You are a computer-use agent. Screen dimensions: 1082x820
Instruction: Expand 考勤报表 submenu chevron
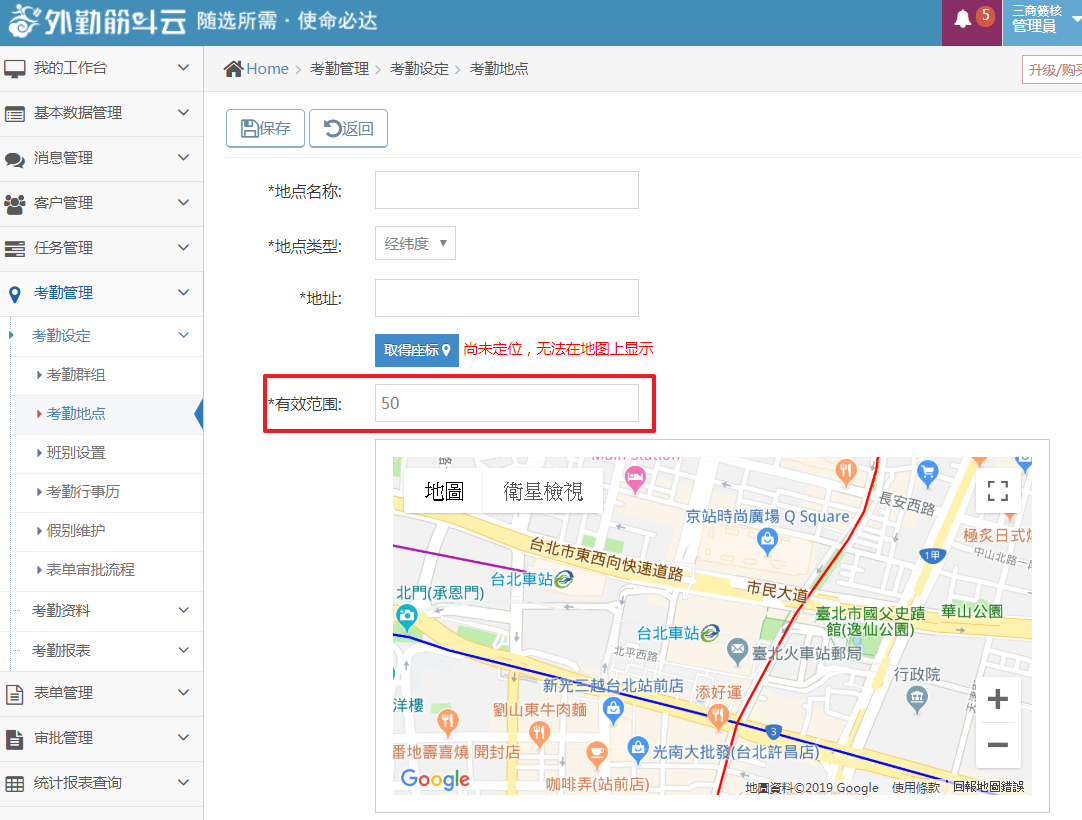tap(184, 650)
